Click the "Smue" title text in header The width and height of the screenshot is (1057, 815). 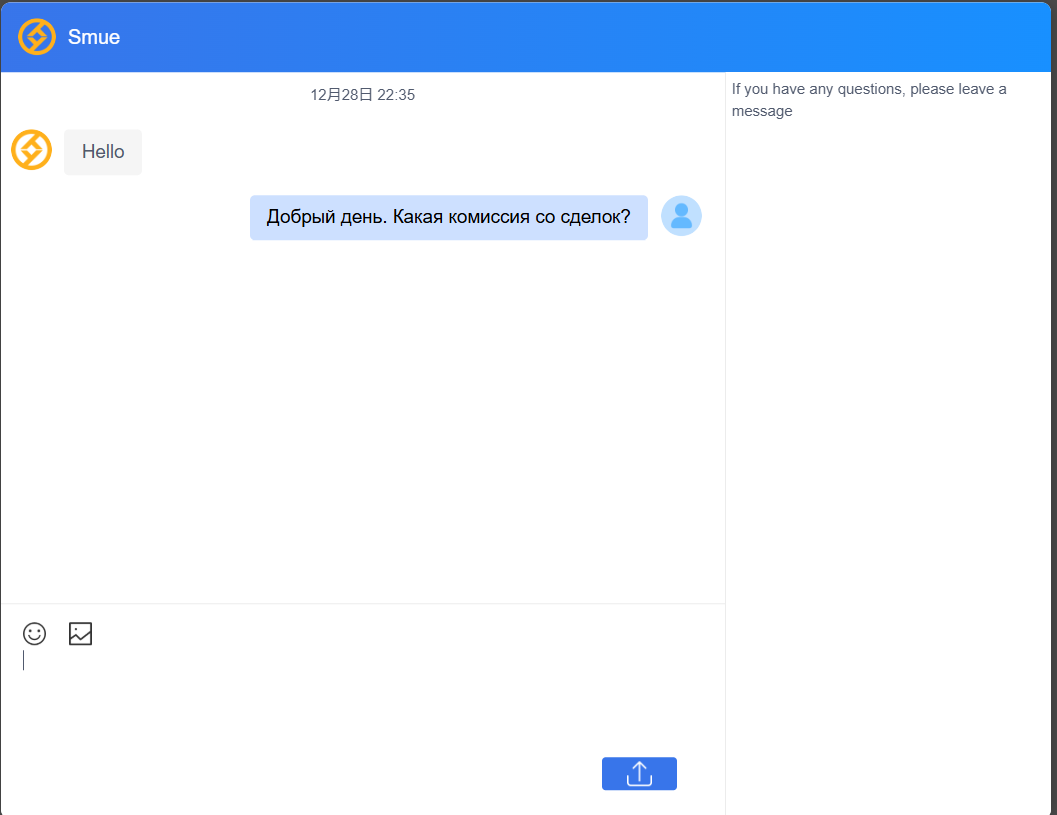click(94, 38)
